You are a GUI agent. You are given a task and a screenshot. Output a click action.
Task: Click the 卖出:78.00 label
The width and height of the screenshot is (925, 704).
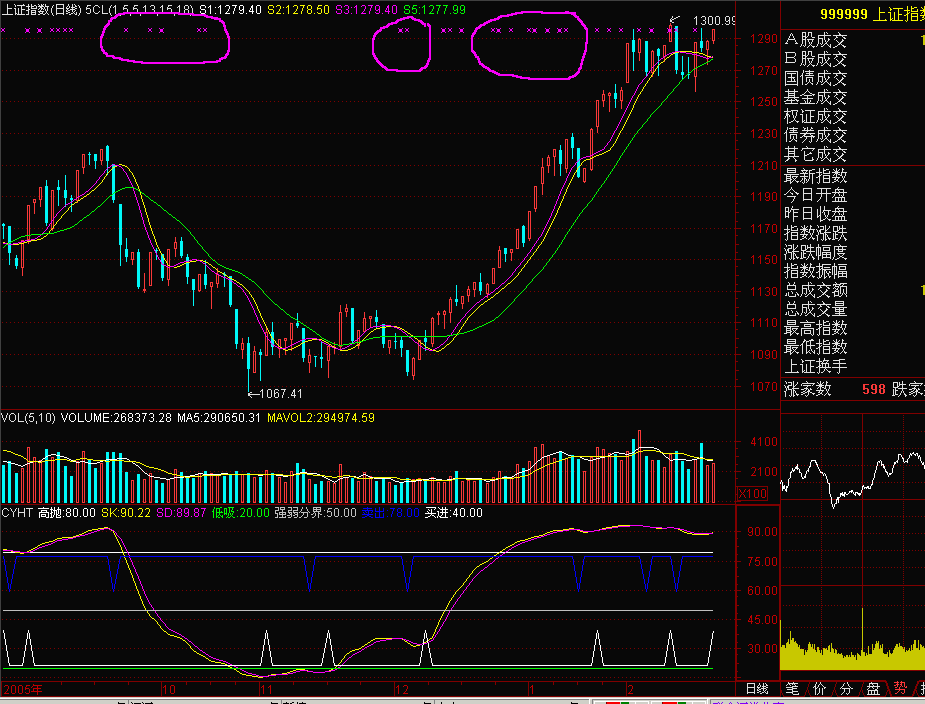pyautogui.click(x=391, y=513)
